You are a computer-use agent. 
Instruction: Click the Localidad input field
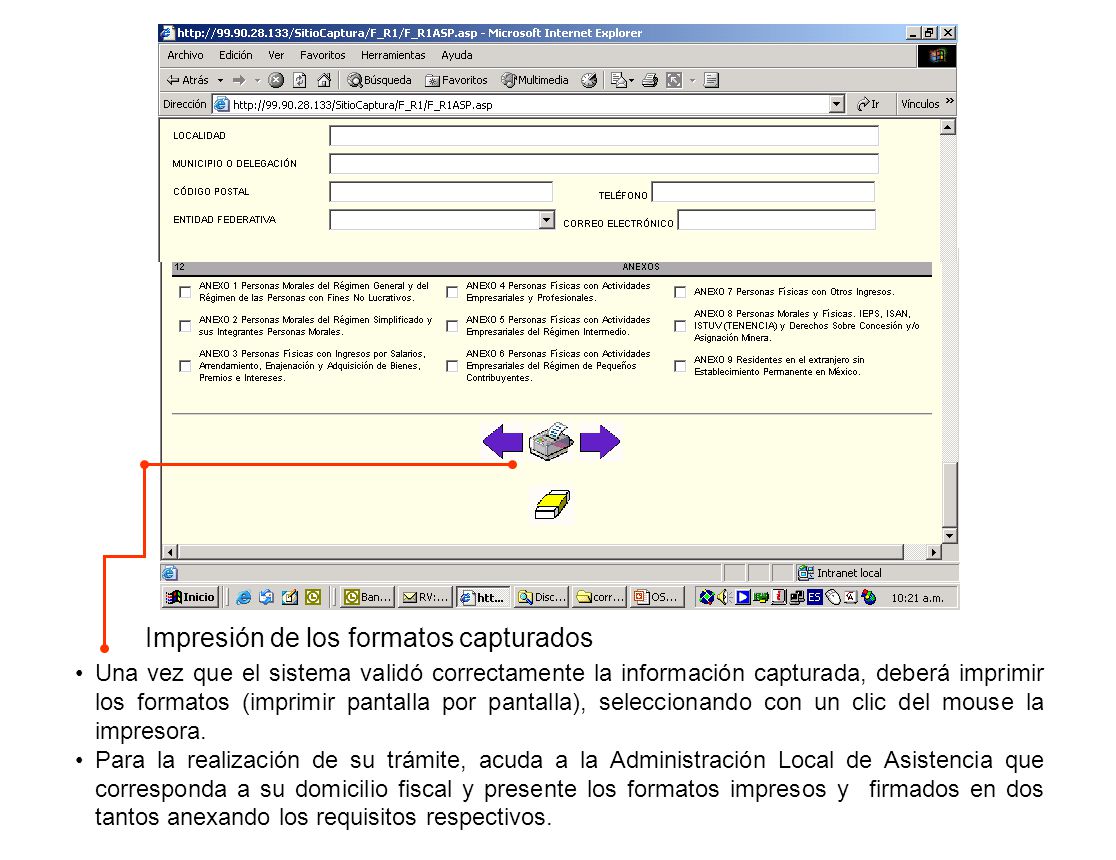click(604, 135)
